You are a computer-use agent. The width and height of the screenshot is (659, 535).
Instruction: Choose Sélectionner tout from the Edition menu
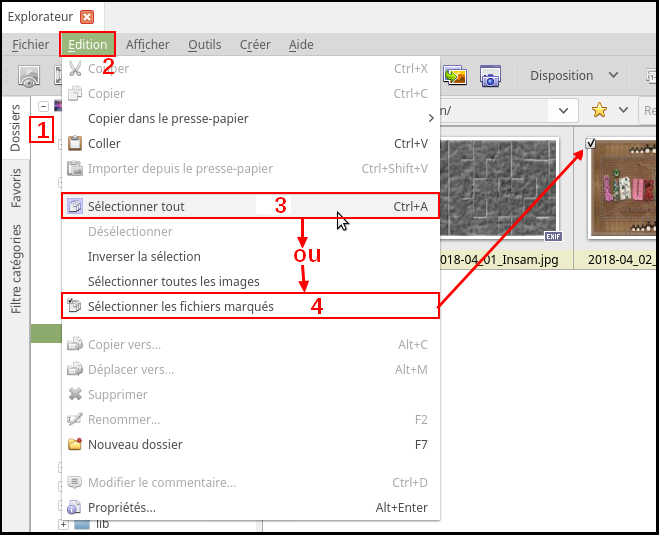(250, 206)
